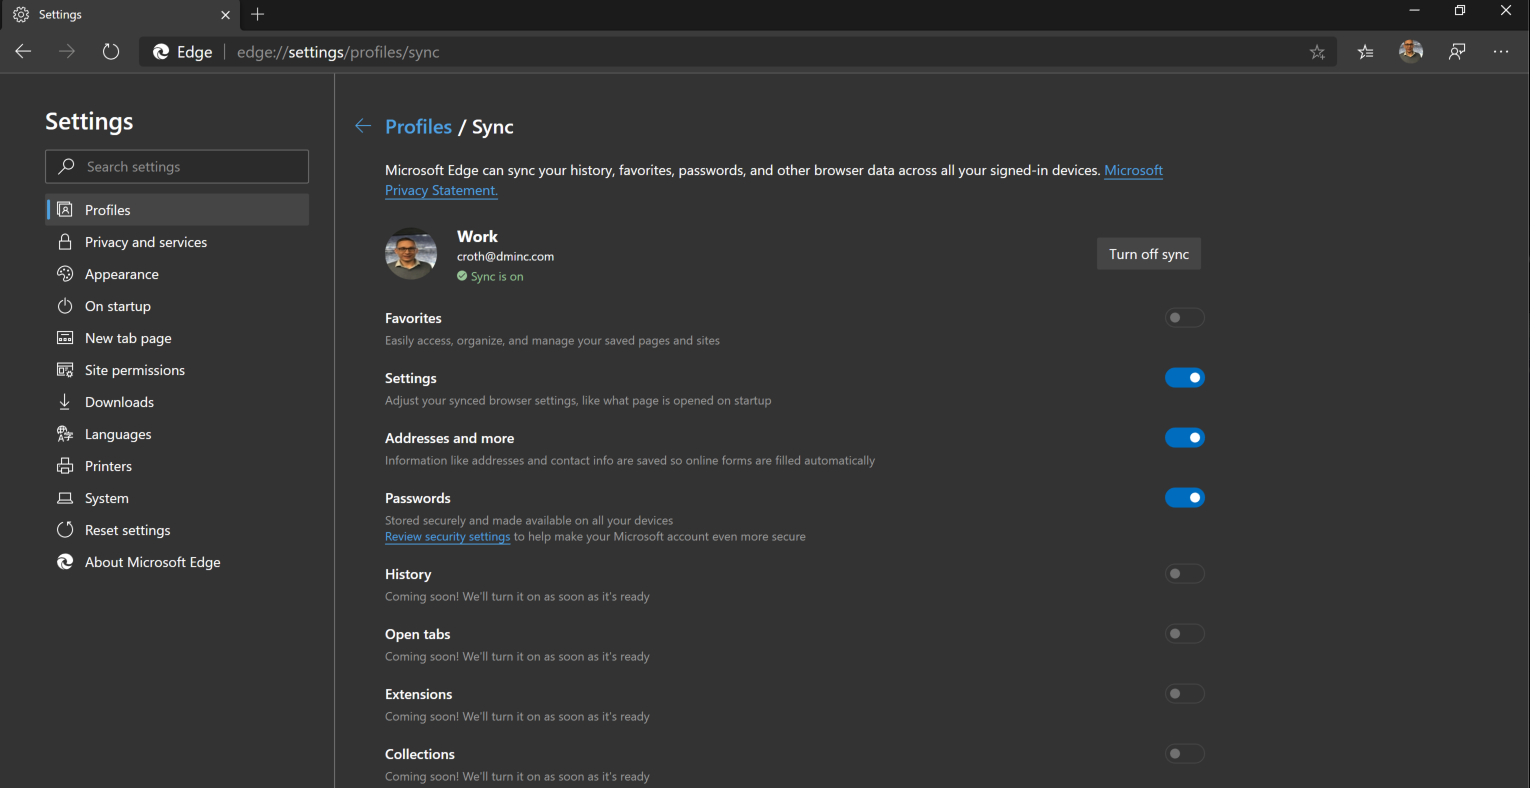1530x788 pixels.
Task: Open the Review security settings link
Action: [447, 537]
